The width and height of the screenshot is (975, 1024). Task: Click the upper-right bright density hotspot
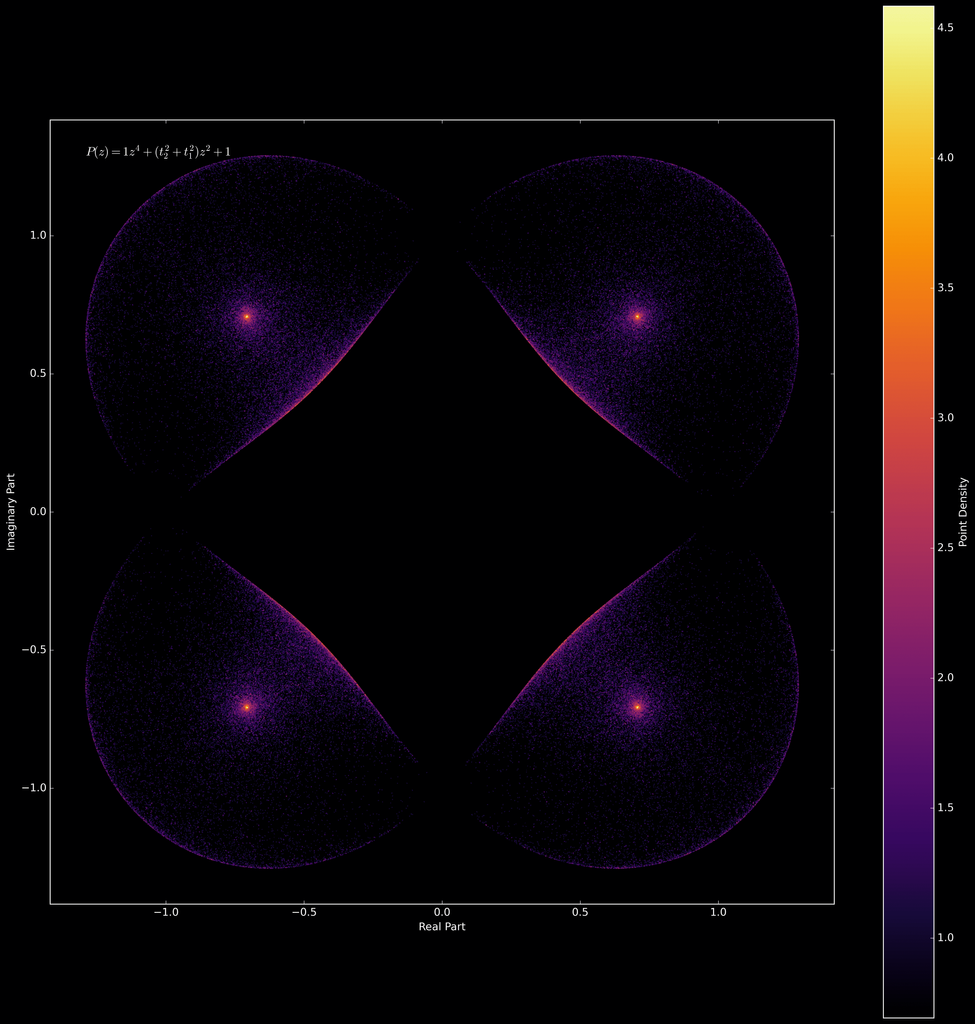tap(637, 317)
